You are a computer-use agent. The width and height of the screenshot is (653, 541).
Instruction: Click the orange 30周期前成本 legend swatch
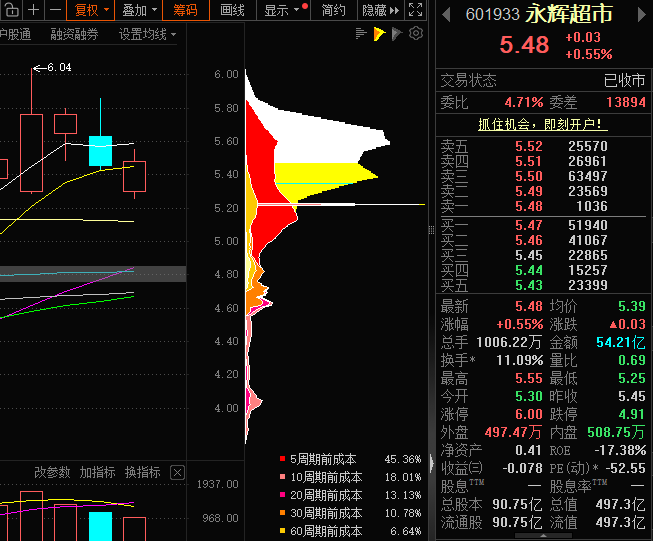point(282,513)
